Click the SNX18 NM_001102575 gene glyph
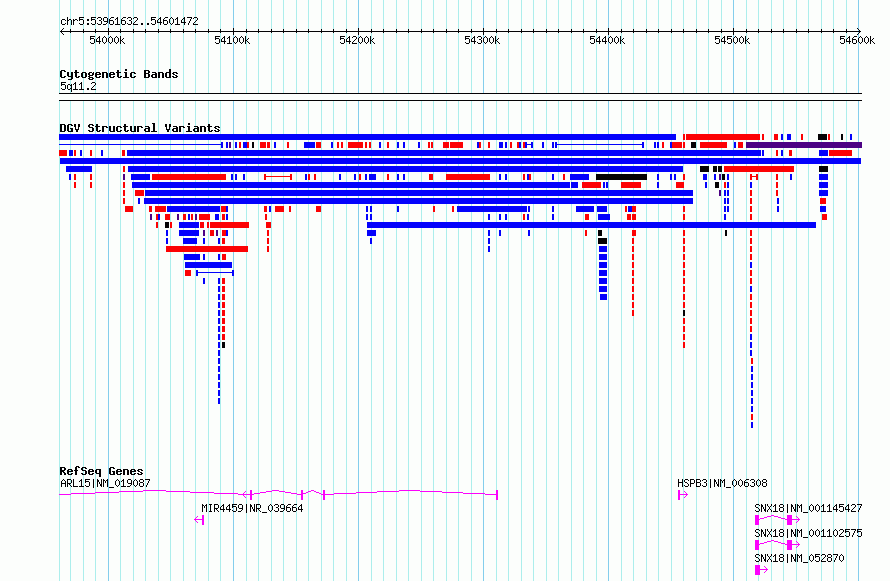The height and width of the screenshot is (581, 890). click(777, 545)
